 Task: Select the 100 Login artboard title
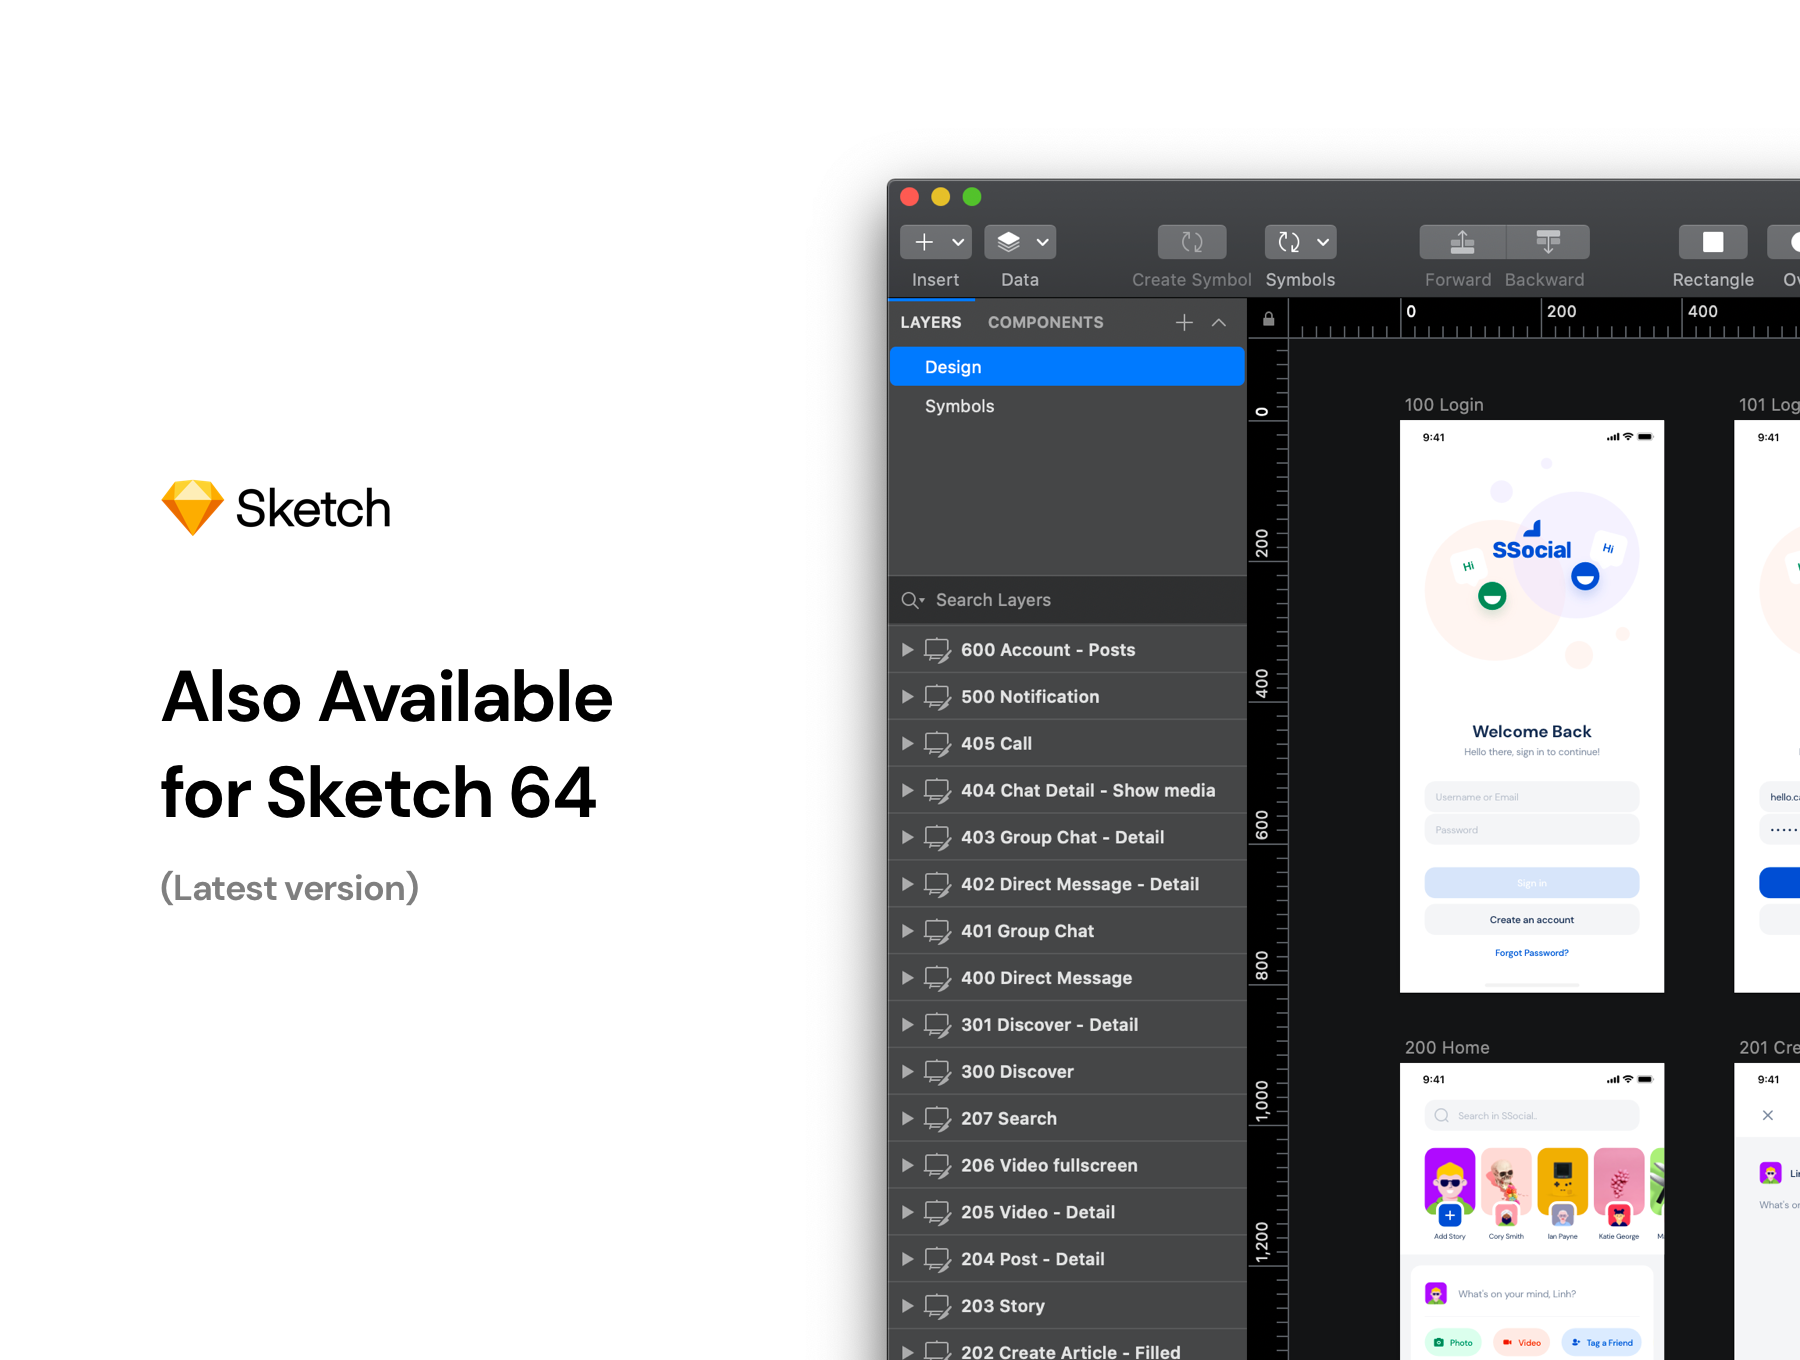tap(1443, 405)
